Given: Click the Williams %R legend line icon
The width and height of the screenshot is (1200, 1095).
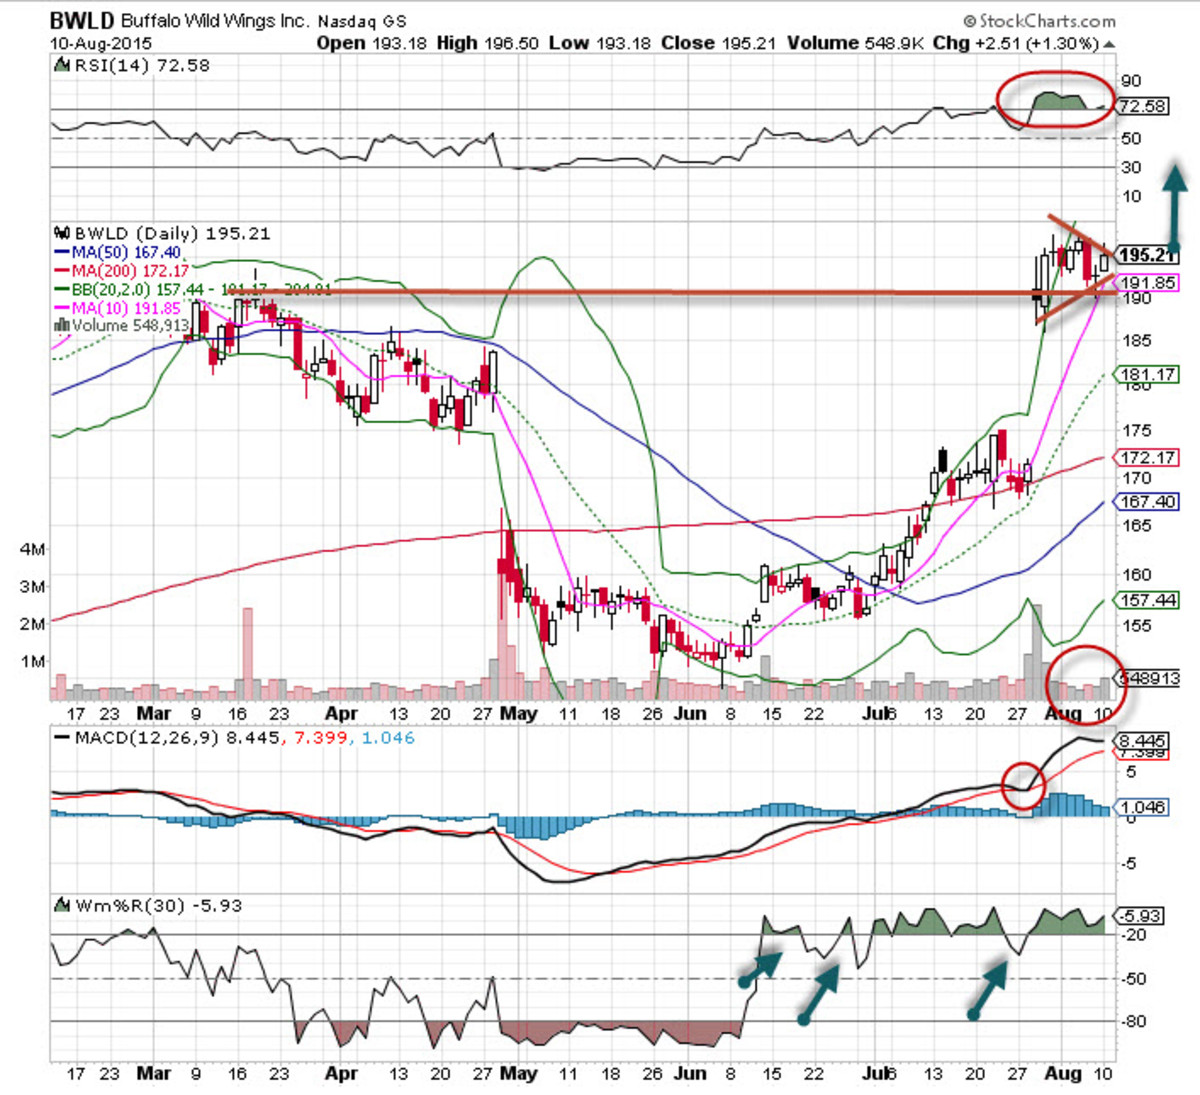Looking at the screenshot, I should 61,907.
